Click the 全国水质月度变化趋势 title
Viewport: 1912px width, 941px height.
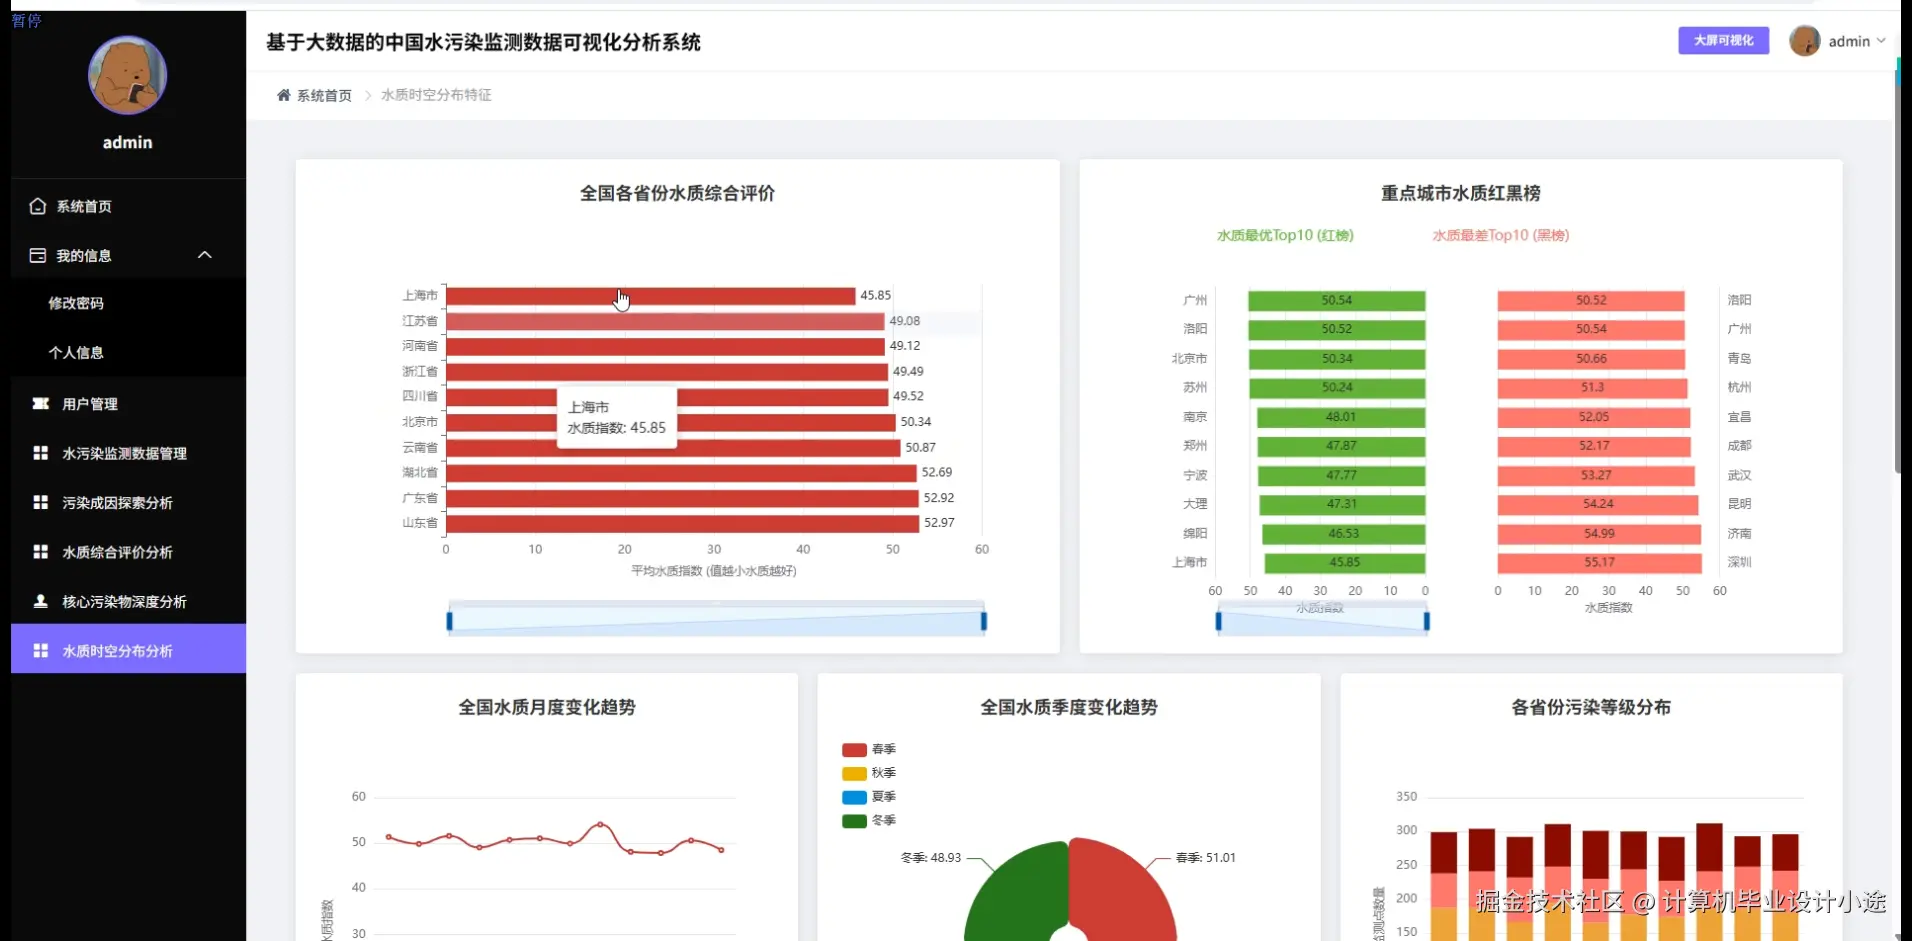(x=547, y=707)
